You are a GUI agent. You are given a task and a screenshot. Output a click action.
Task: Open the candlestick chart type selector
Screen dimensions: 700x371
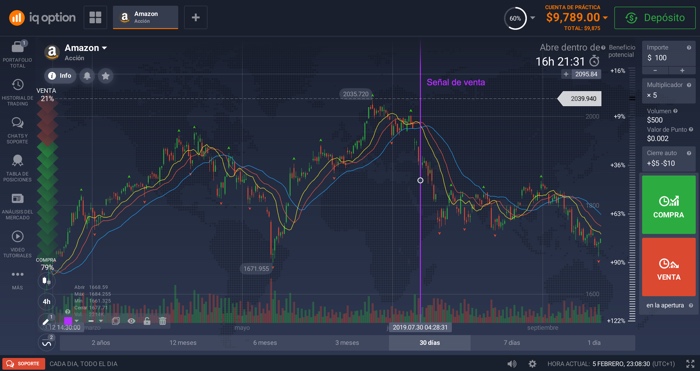click(x=46, y=281)
